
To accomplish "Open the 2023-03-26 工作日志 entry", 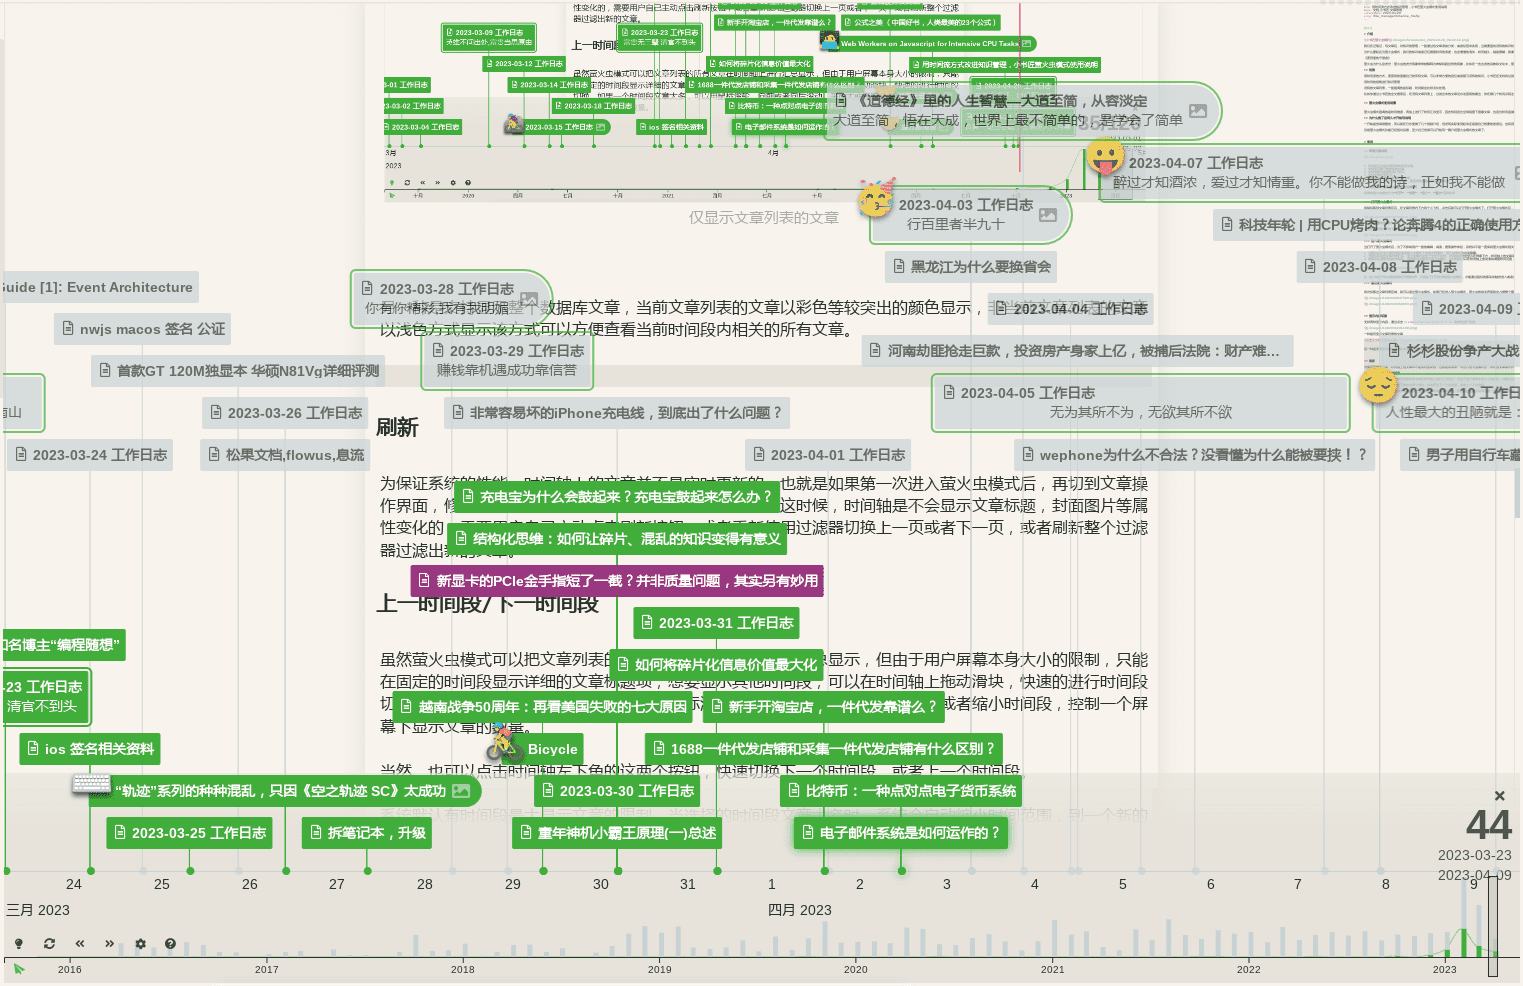I will pos(285,413).
